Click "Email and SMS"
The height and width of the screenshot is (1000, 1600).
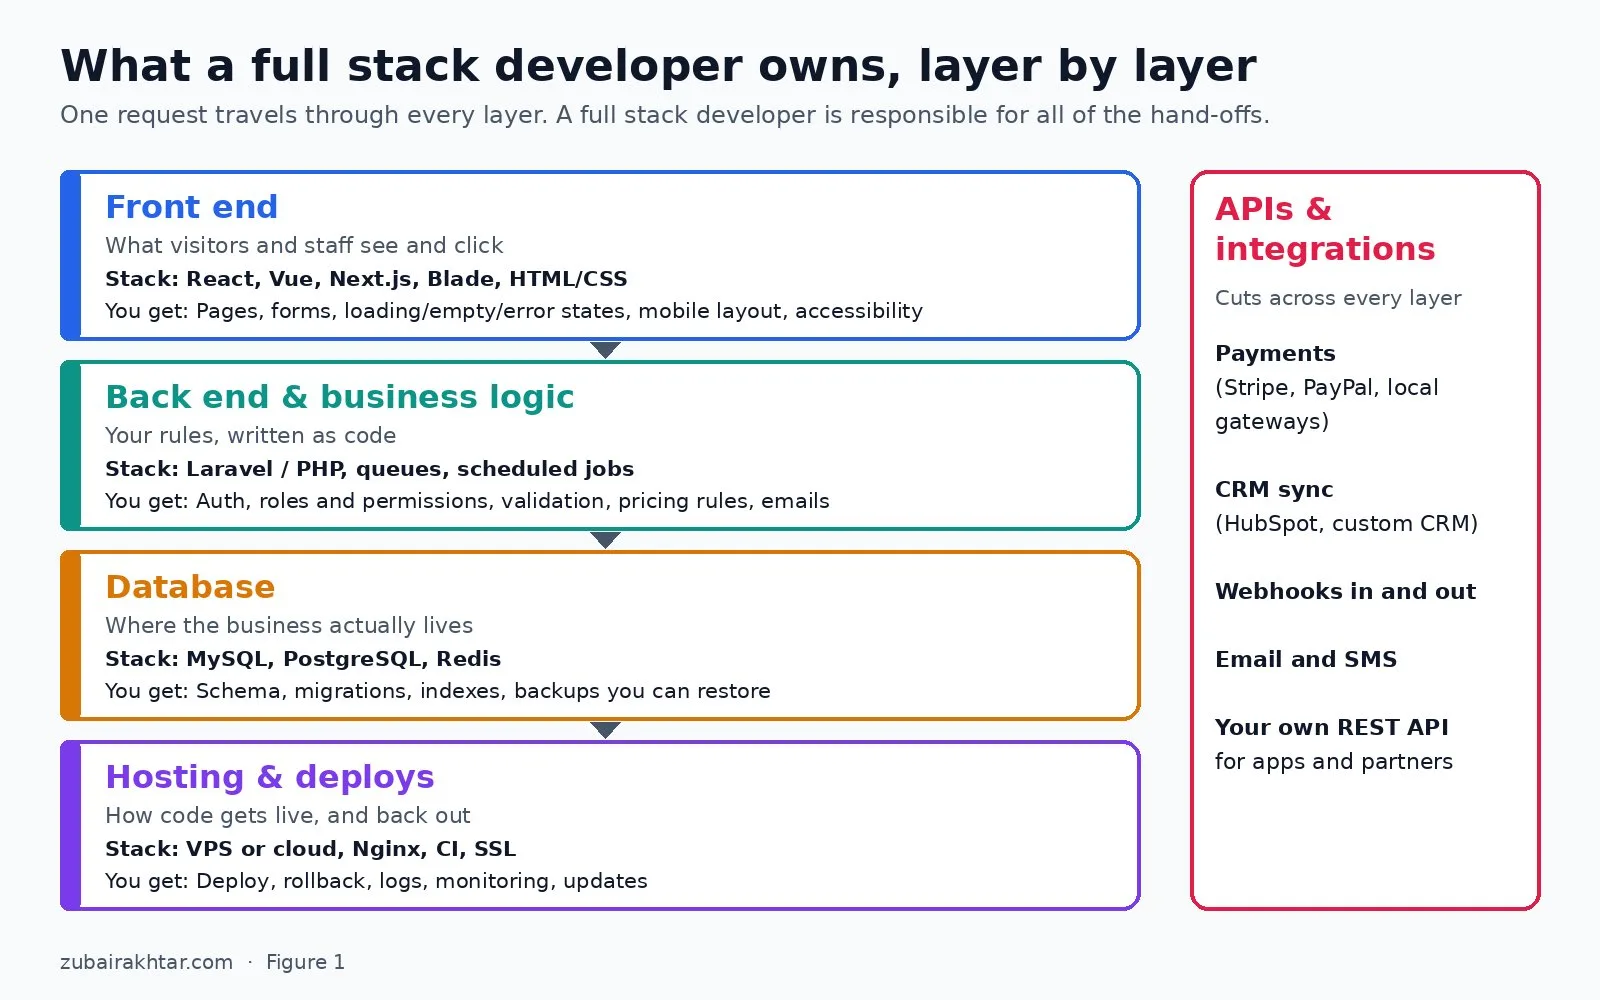tap(1306, 660)
